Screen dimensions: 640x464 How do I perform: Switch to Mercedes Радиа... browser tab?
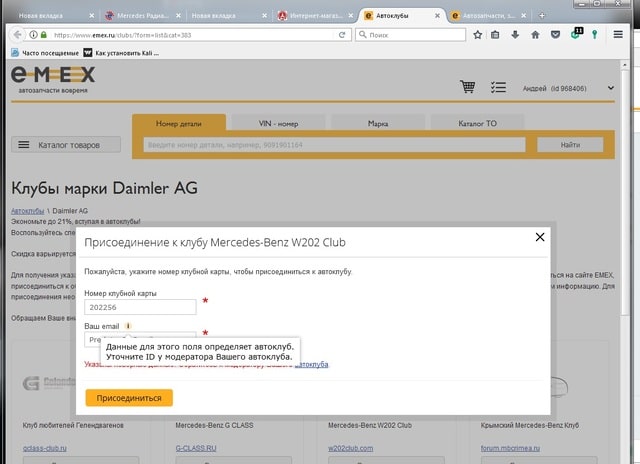tap(142, 16)
